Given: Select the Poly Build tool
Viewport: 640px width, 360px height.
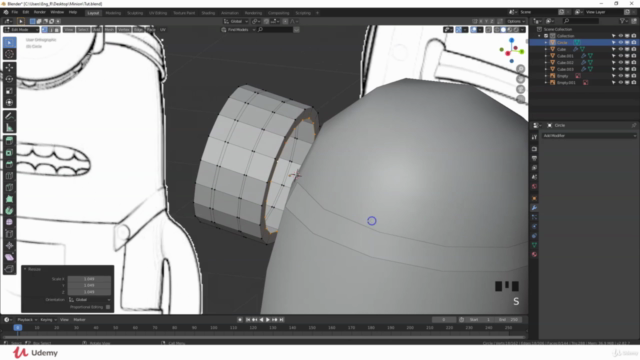Looking at the screenshot, I should point(9,199).
